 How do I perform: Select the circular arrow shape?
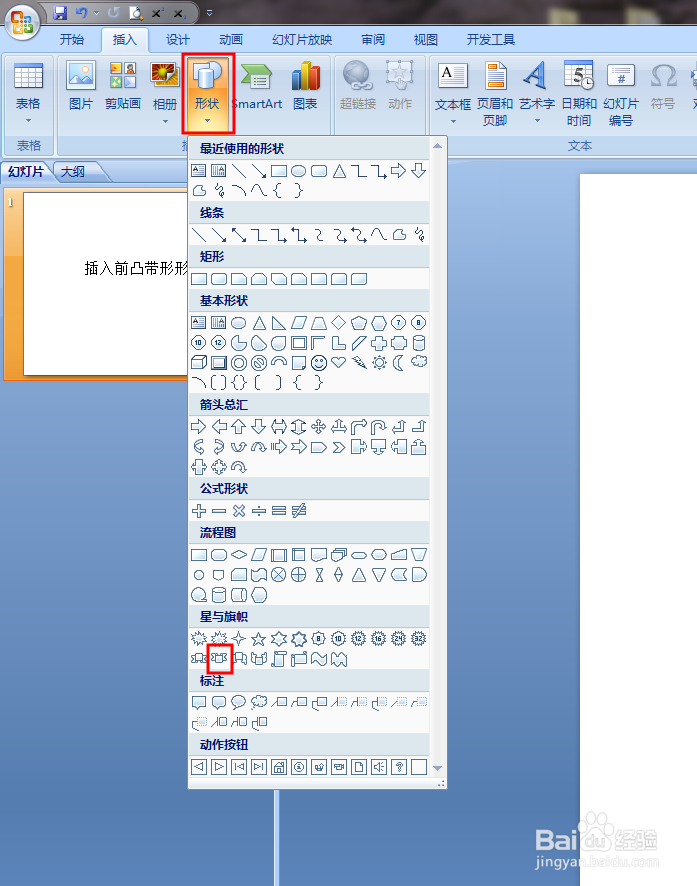coord(239,467)
